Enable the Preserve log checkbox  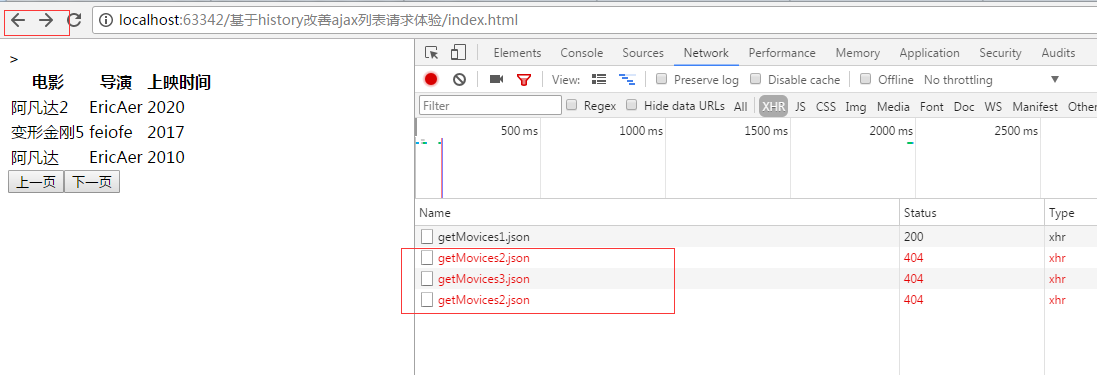pos(661,79)
